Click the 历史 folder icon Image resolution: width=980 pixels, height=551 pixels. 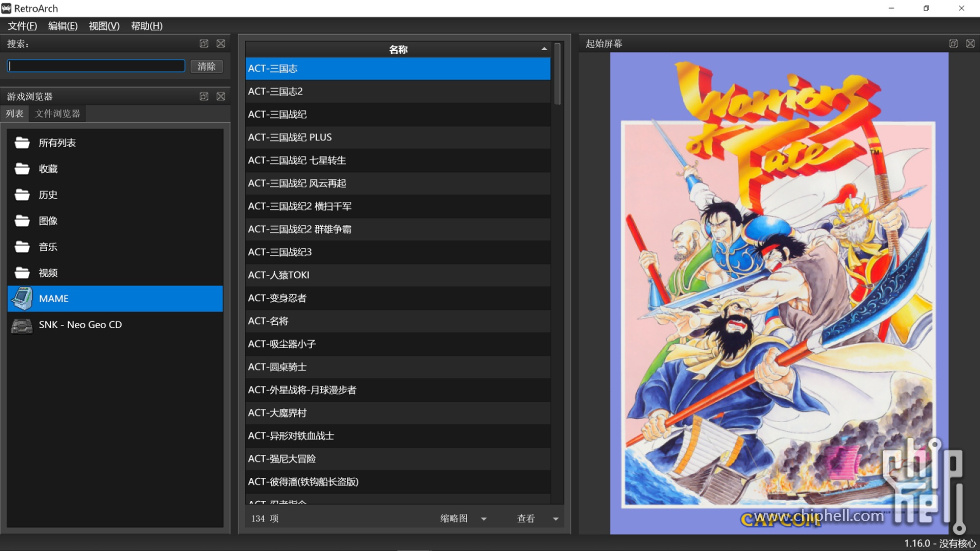pos(22,195)
